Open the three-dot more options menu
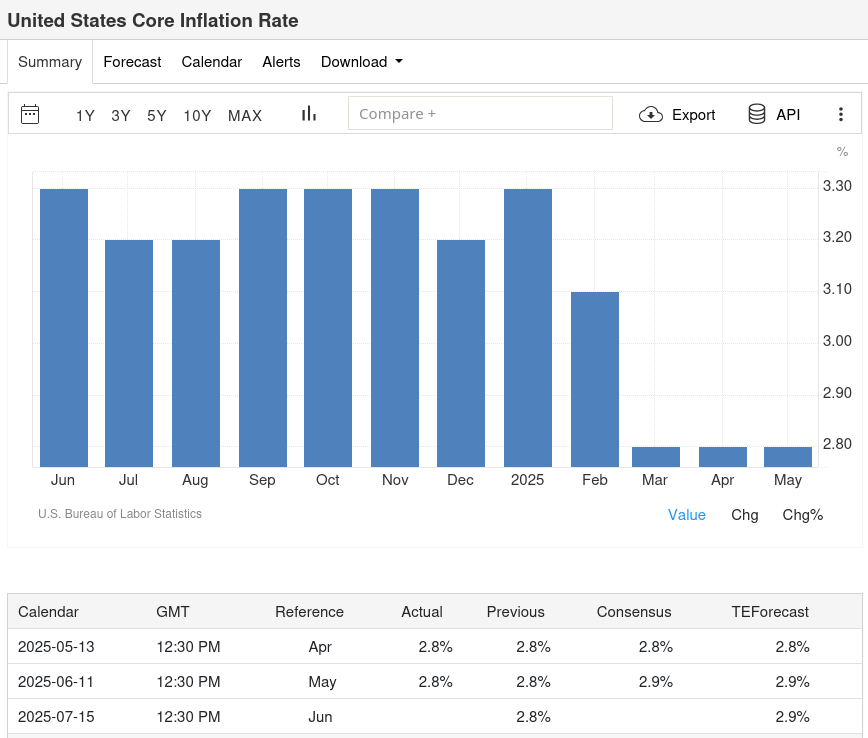The image size is (868, 738). pos(841,114)
